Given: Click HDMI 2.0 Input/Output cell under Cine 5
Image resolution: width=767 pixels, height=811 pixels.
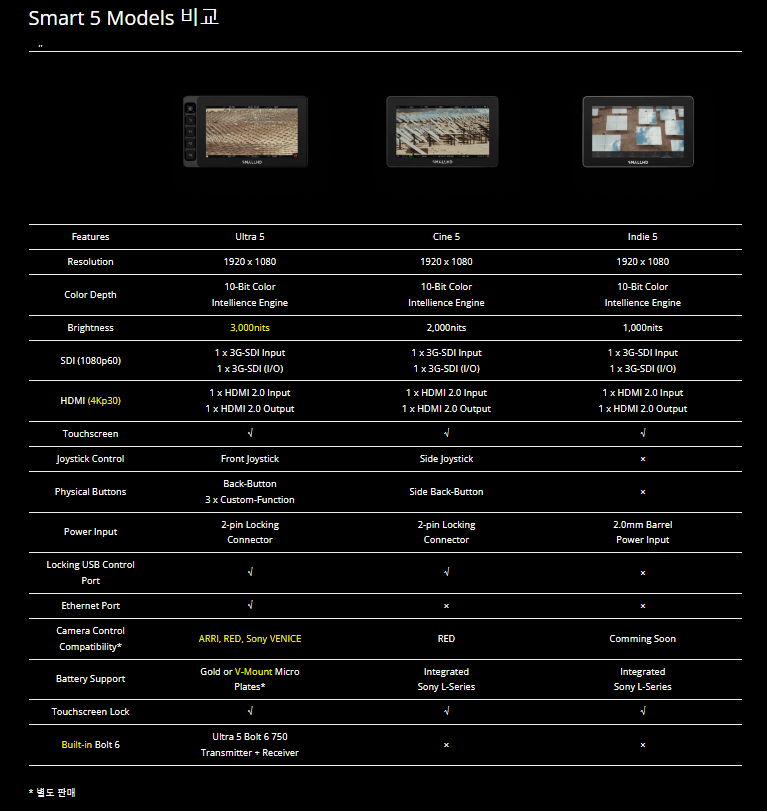Looking at the screenshot, I should [x=446, y=401].
